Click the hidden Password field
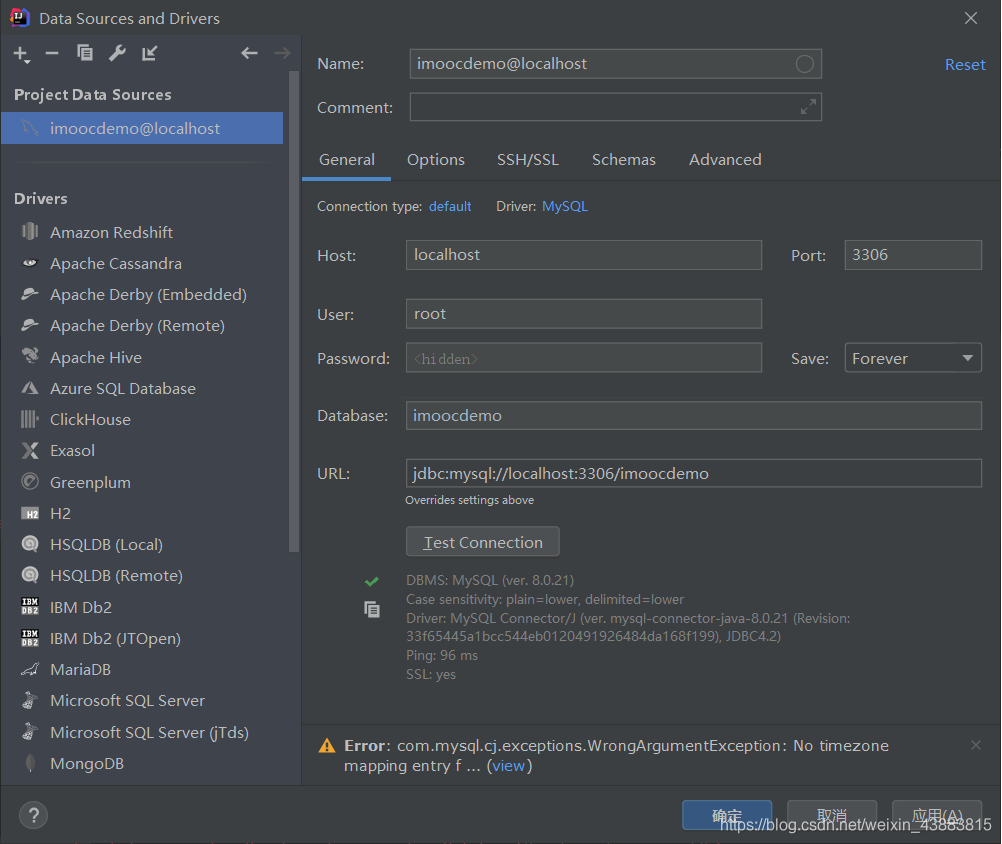This screenshot has height=844, width=1002. coord(583,358)
